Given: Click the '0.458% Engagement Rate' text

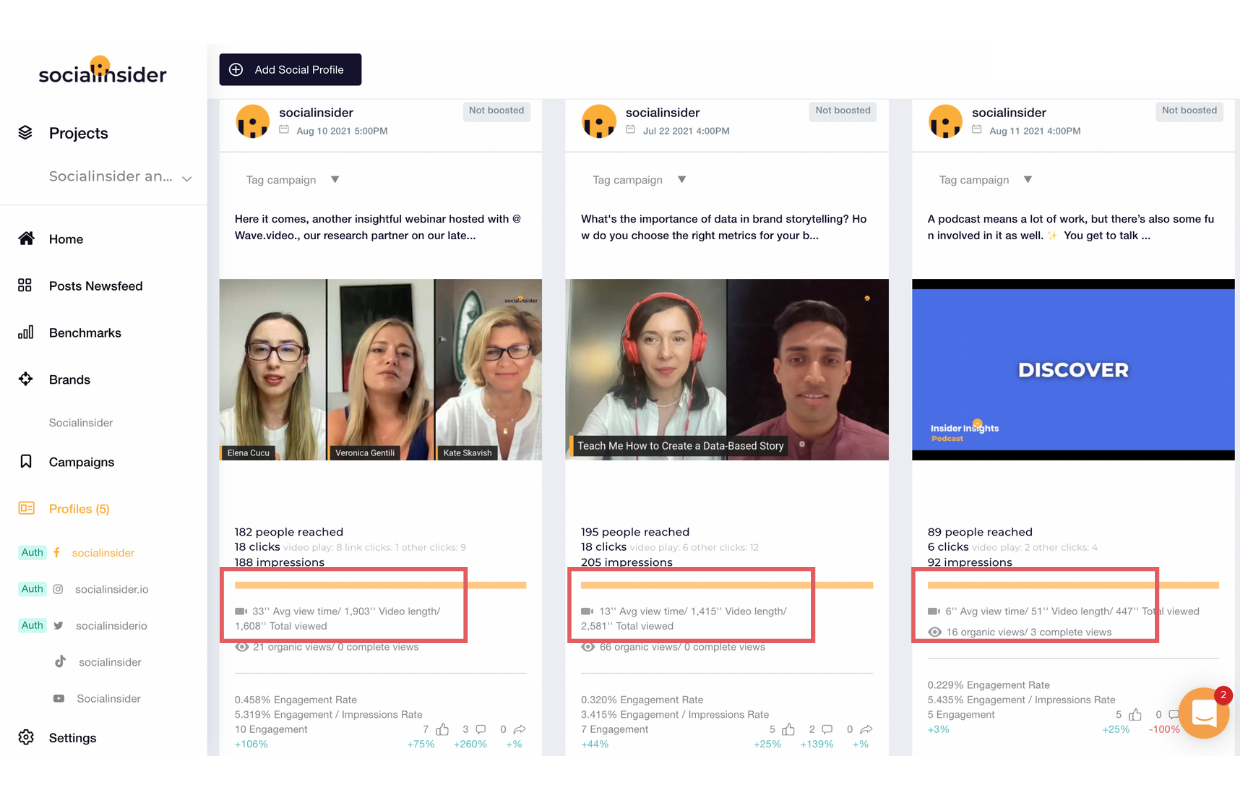Looking at the screenshot, I should click(x=296, y=700).
